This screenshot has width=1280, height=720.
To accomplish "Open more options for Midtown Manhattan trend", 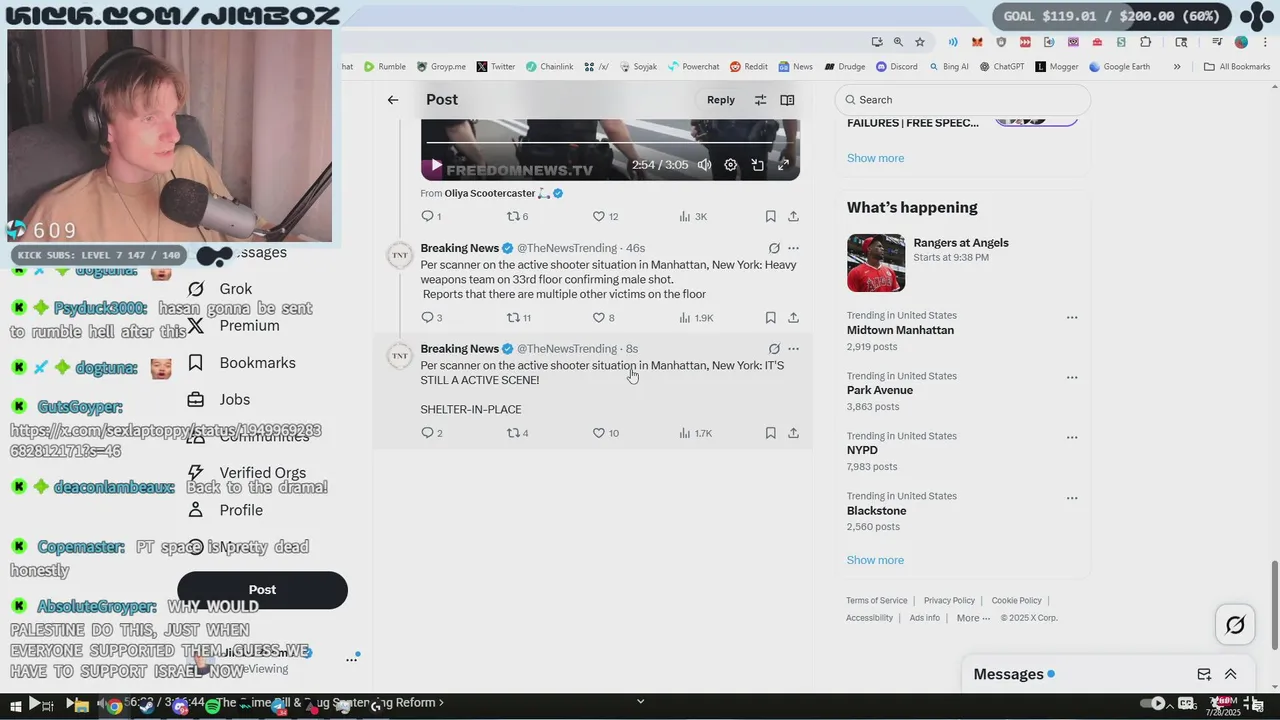I will [x=1072, y=318].
